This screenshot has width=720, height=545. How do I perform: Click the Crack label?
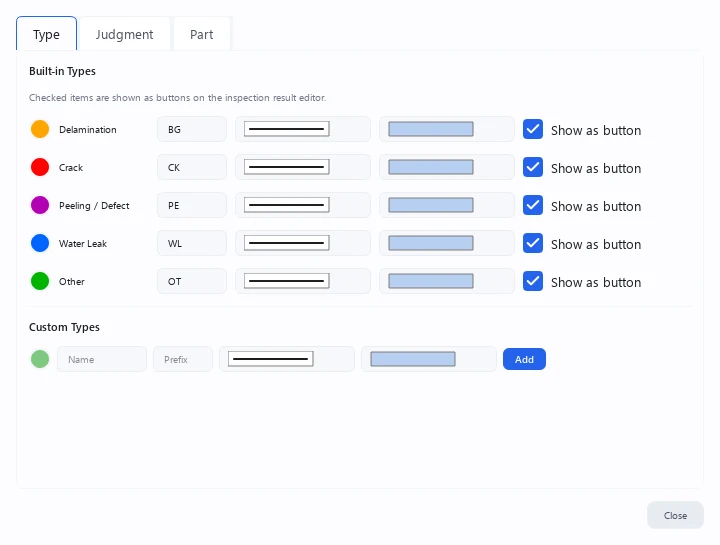pos(71,168)
